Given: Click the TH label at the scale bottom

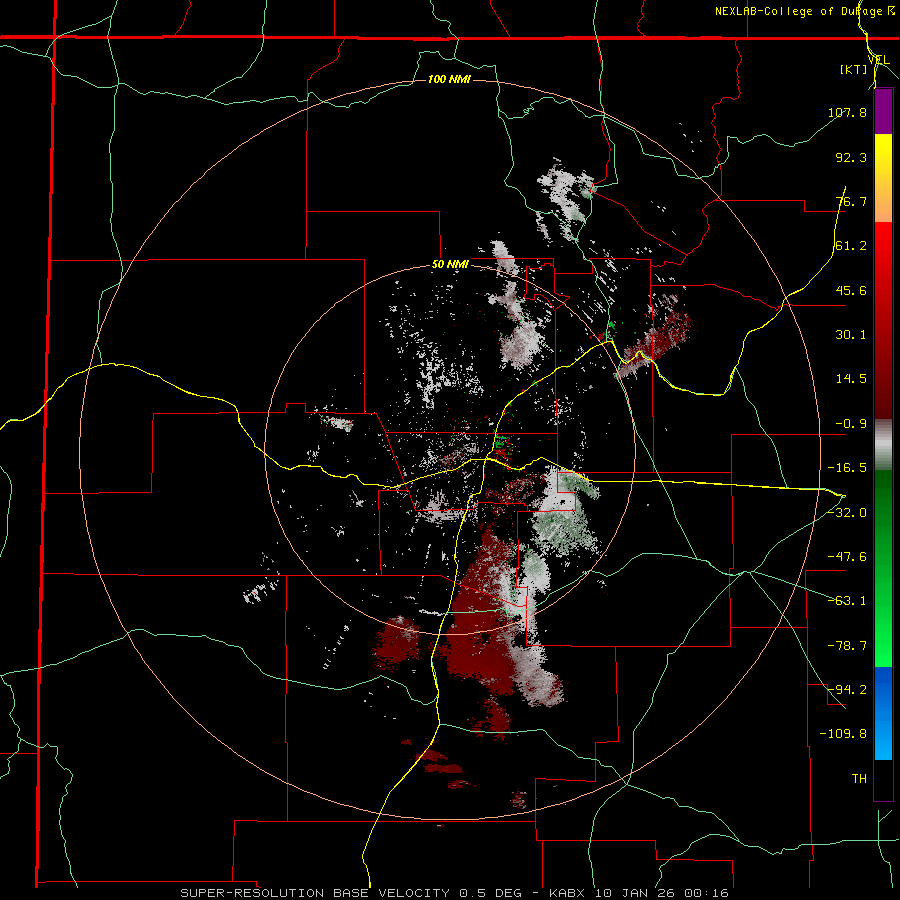Looking at the screenshot, I should (859, 778).
